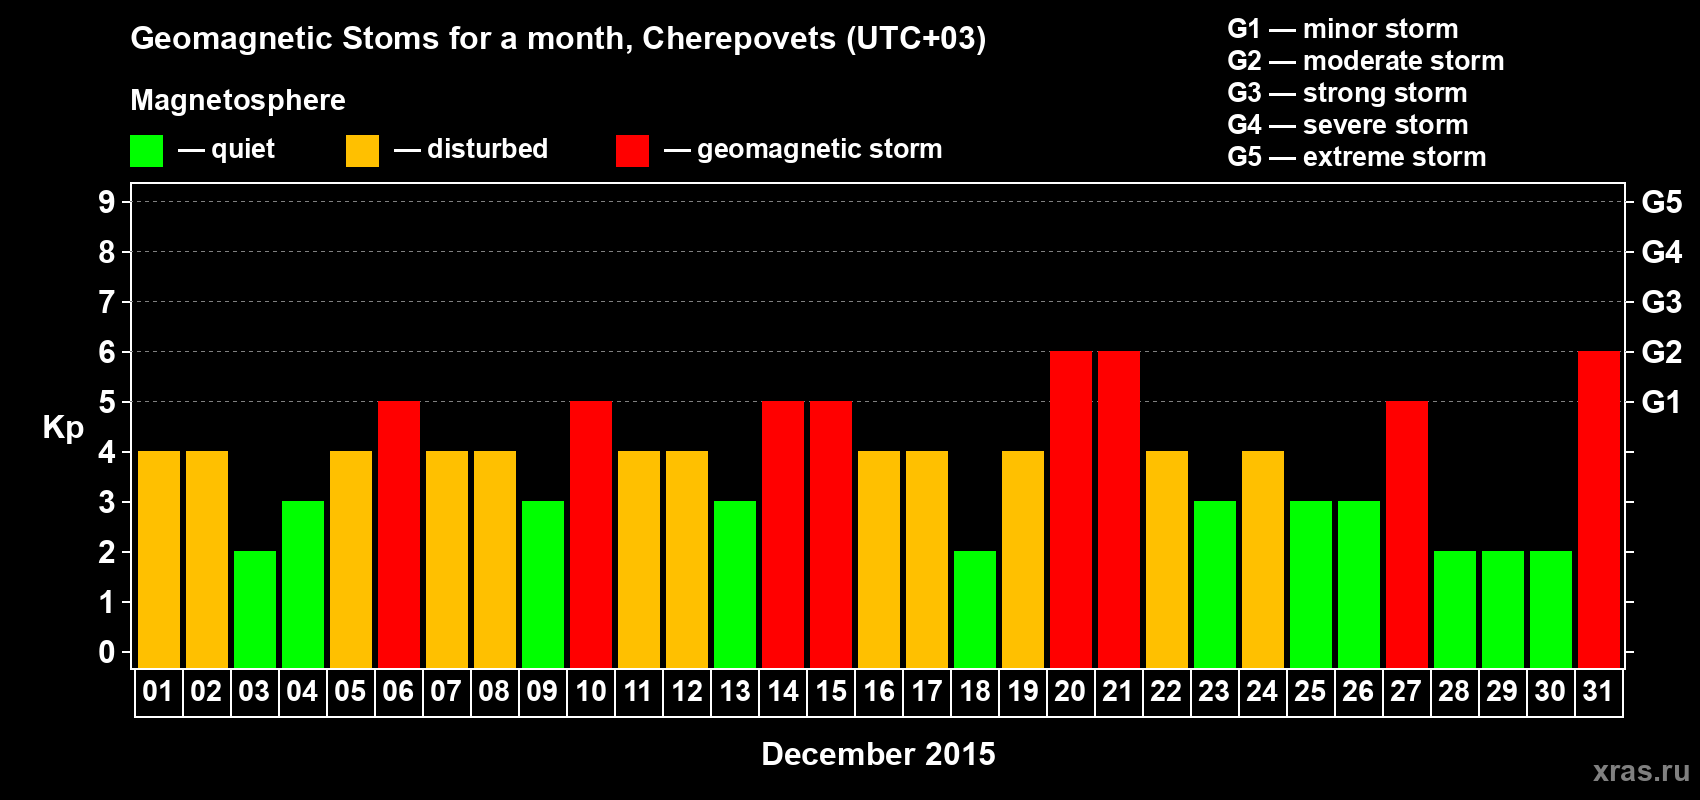
Task: Click the red geomagnetic storm legend swatch
Action: 632,151
